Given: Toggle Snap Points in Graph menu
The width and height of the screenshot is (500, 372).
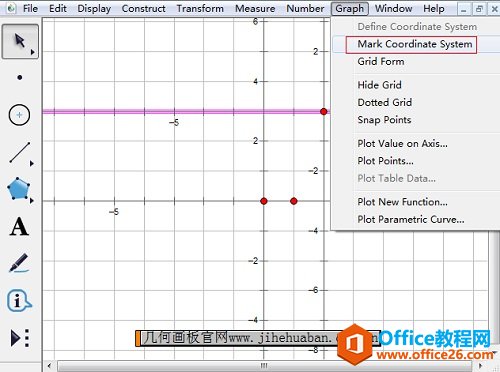Looking at the screenshot, I should pyautogui.click(x=384, y=120).
